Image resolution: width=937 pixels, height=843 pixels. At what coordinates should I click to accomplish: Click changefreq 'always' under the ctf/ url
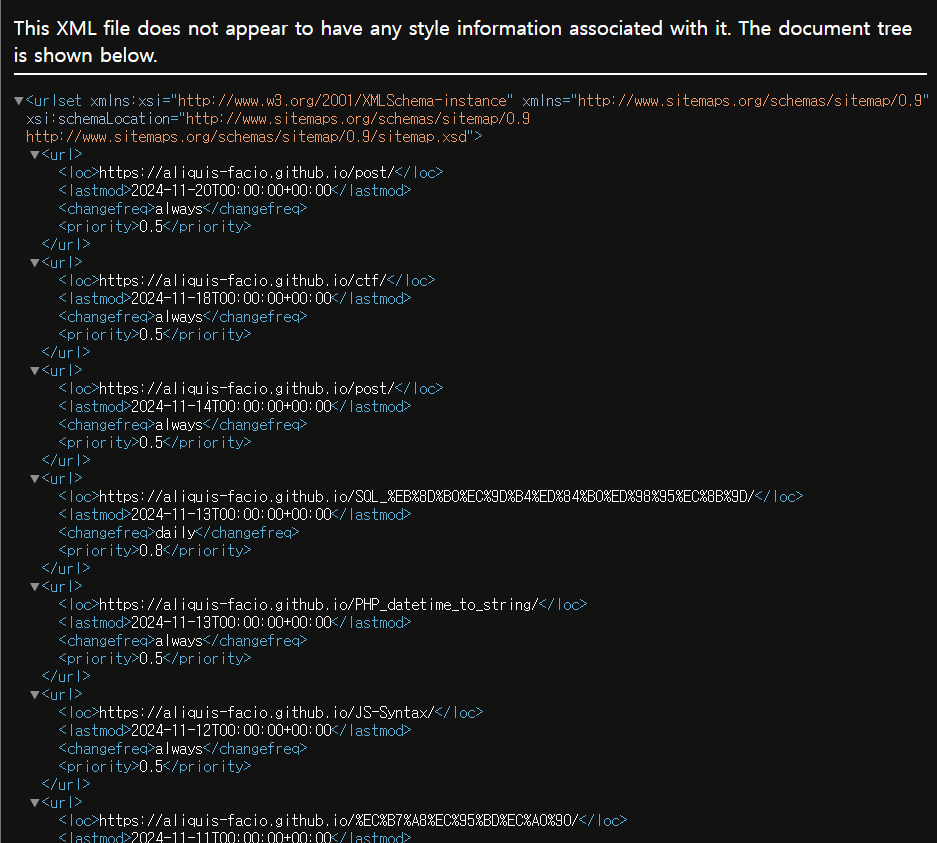[183, 317]
